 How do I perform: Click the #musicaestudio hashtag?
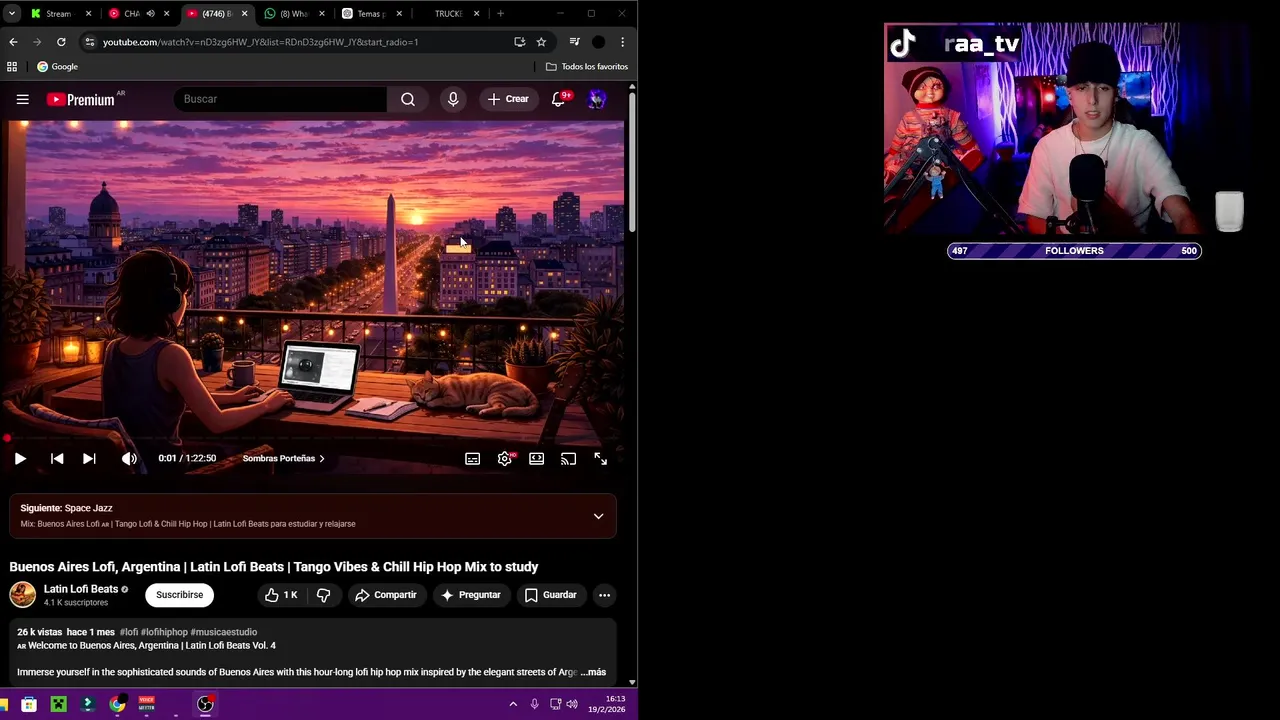tap(224, 632)
